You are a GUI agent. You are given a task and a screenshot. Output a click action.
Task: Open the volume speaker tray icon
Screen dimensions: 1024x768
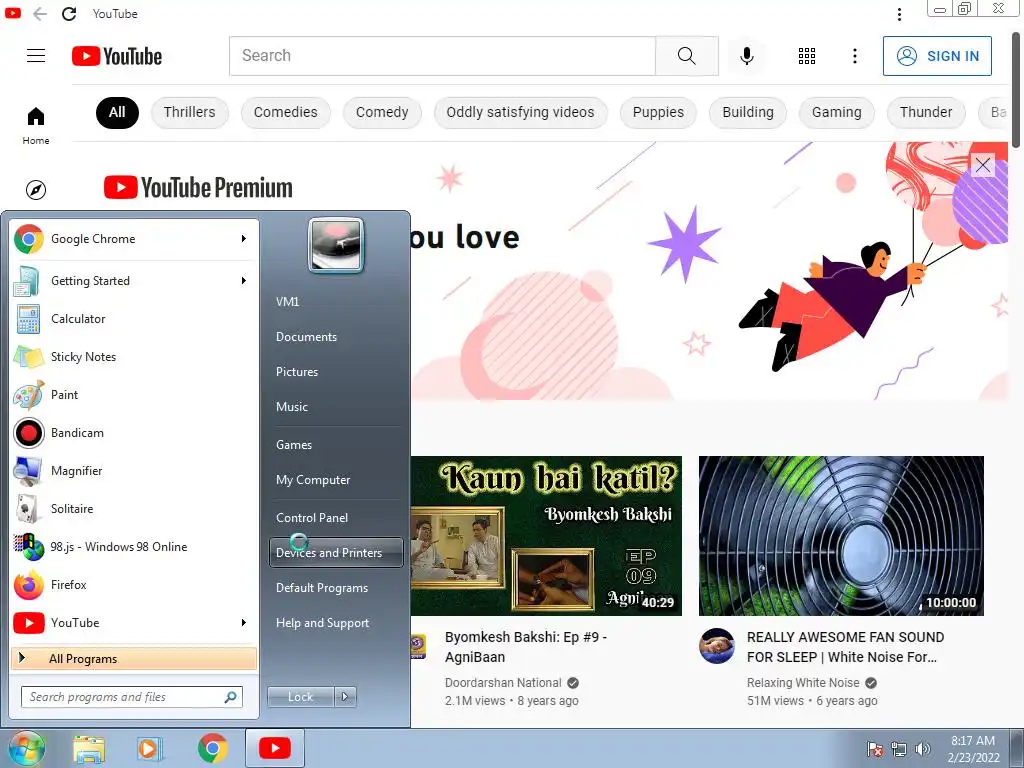click(923, 749)
